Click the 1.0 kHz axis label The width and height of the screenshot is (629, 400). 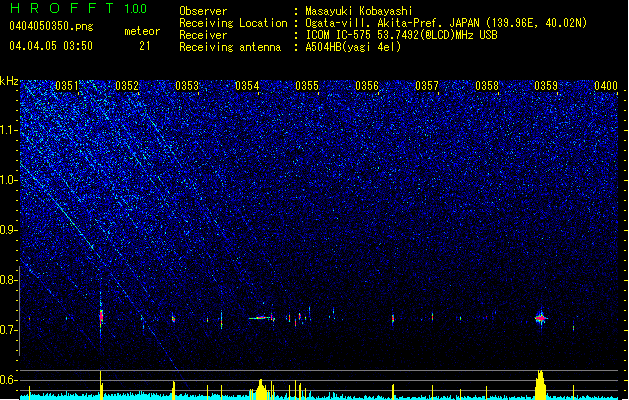pyautogui.click(x=9, y=180)
